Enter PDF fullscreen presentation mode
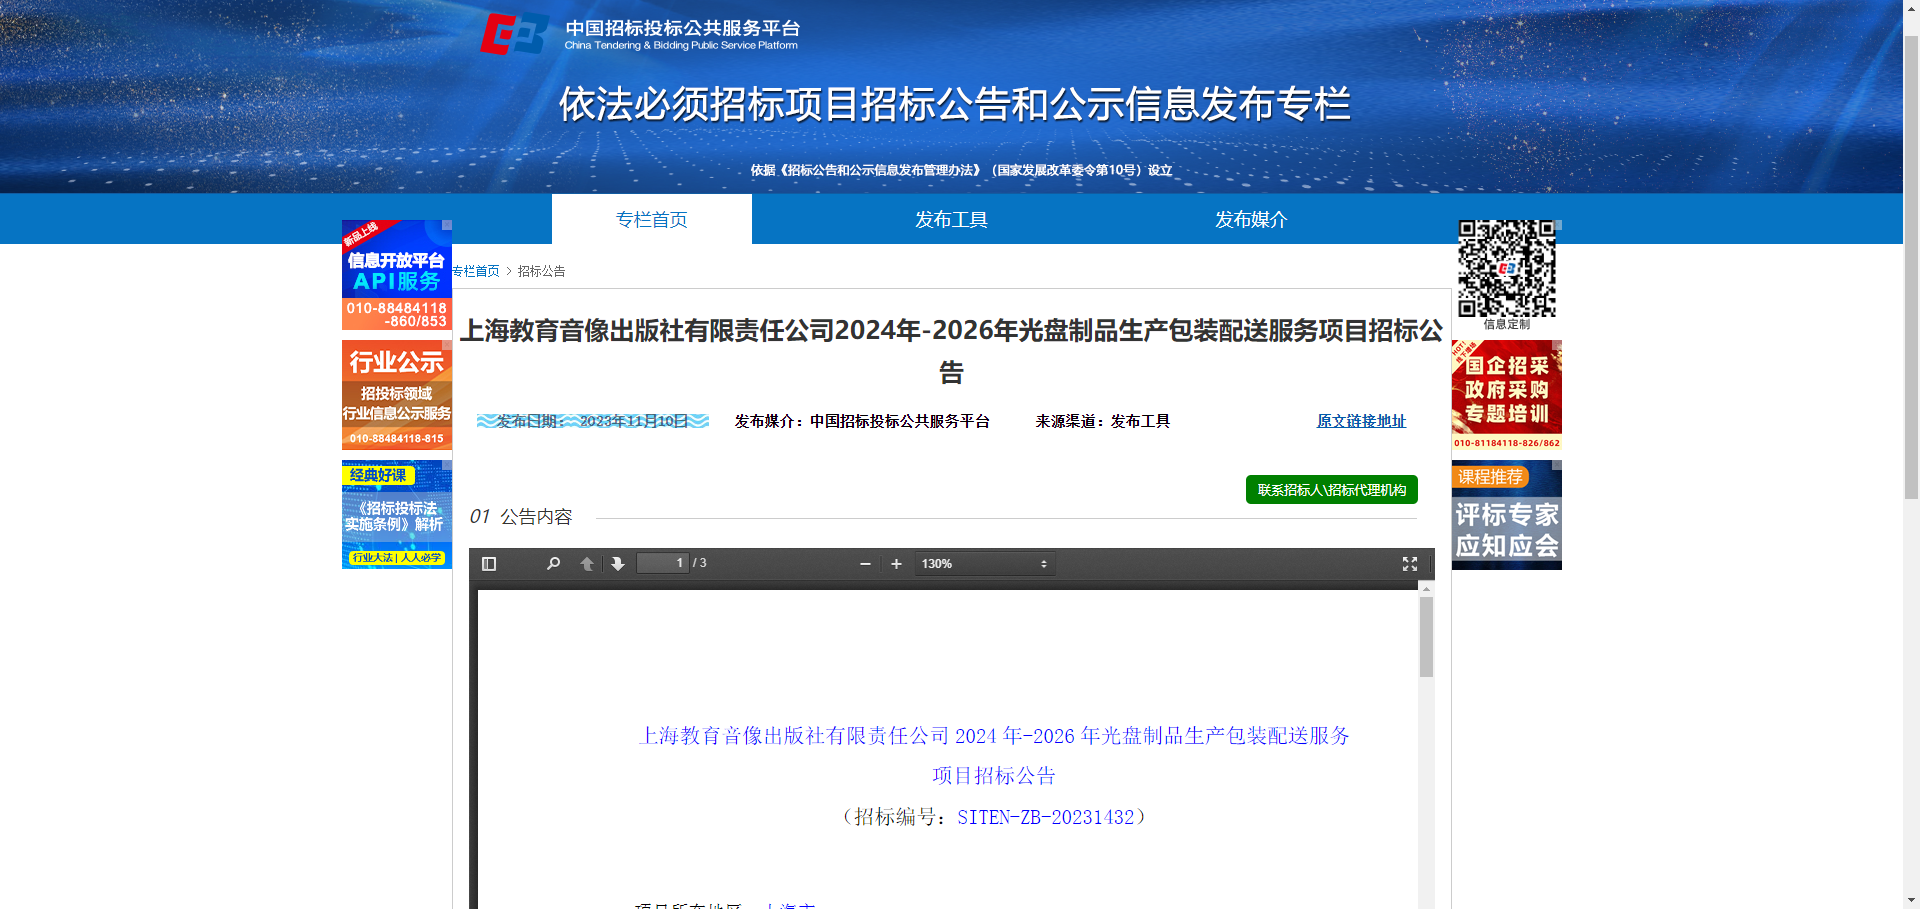This screenshot has height=909, width=1920. pyautogui.click(x=1410, y=564)
